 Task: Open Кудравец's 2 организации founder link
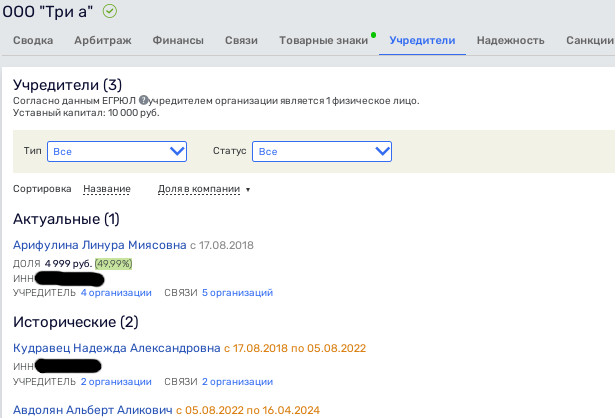tap(116, 382)
